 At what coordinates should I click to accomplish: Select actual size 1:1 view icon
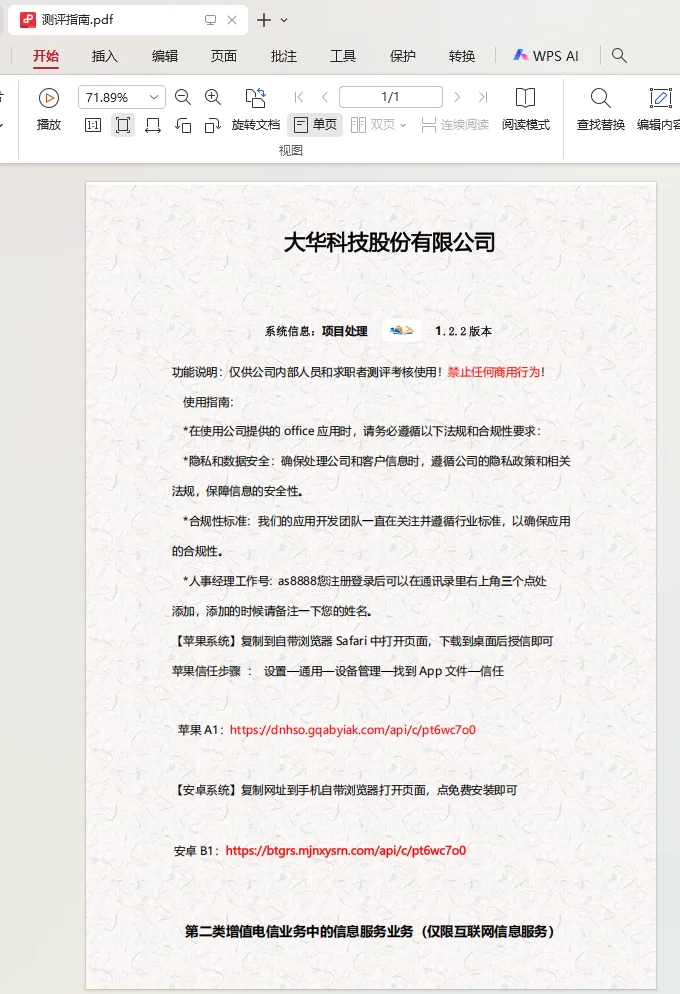tap(93, 125)
